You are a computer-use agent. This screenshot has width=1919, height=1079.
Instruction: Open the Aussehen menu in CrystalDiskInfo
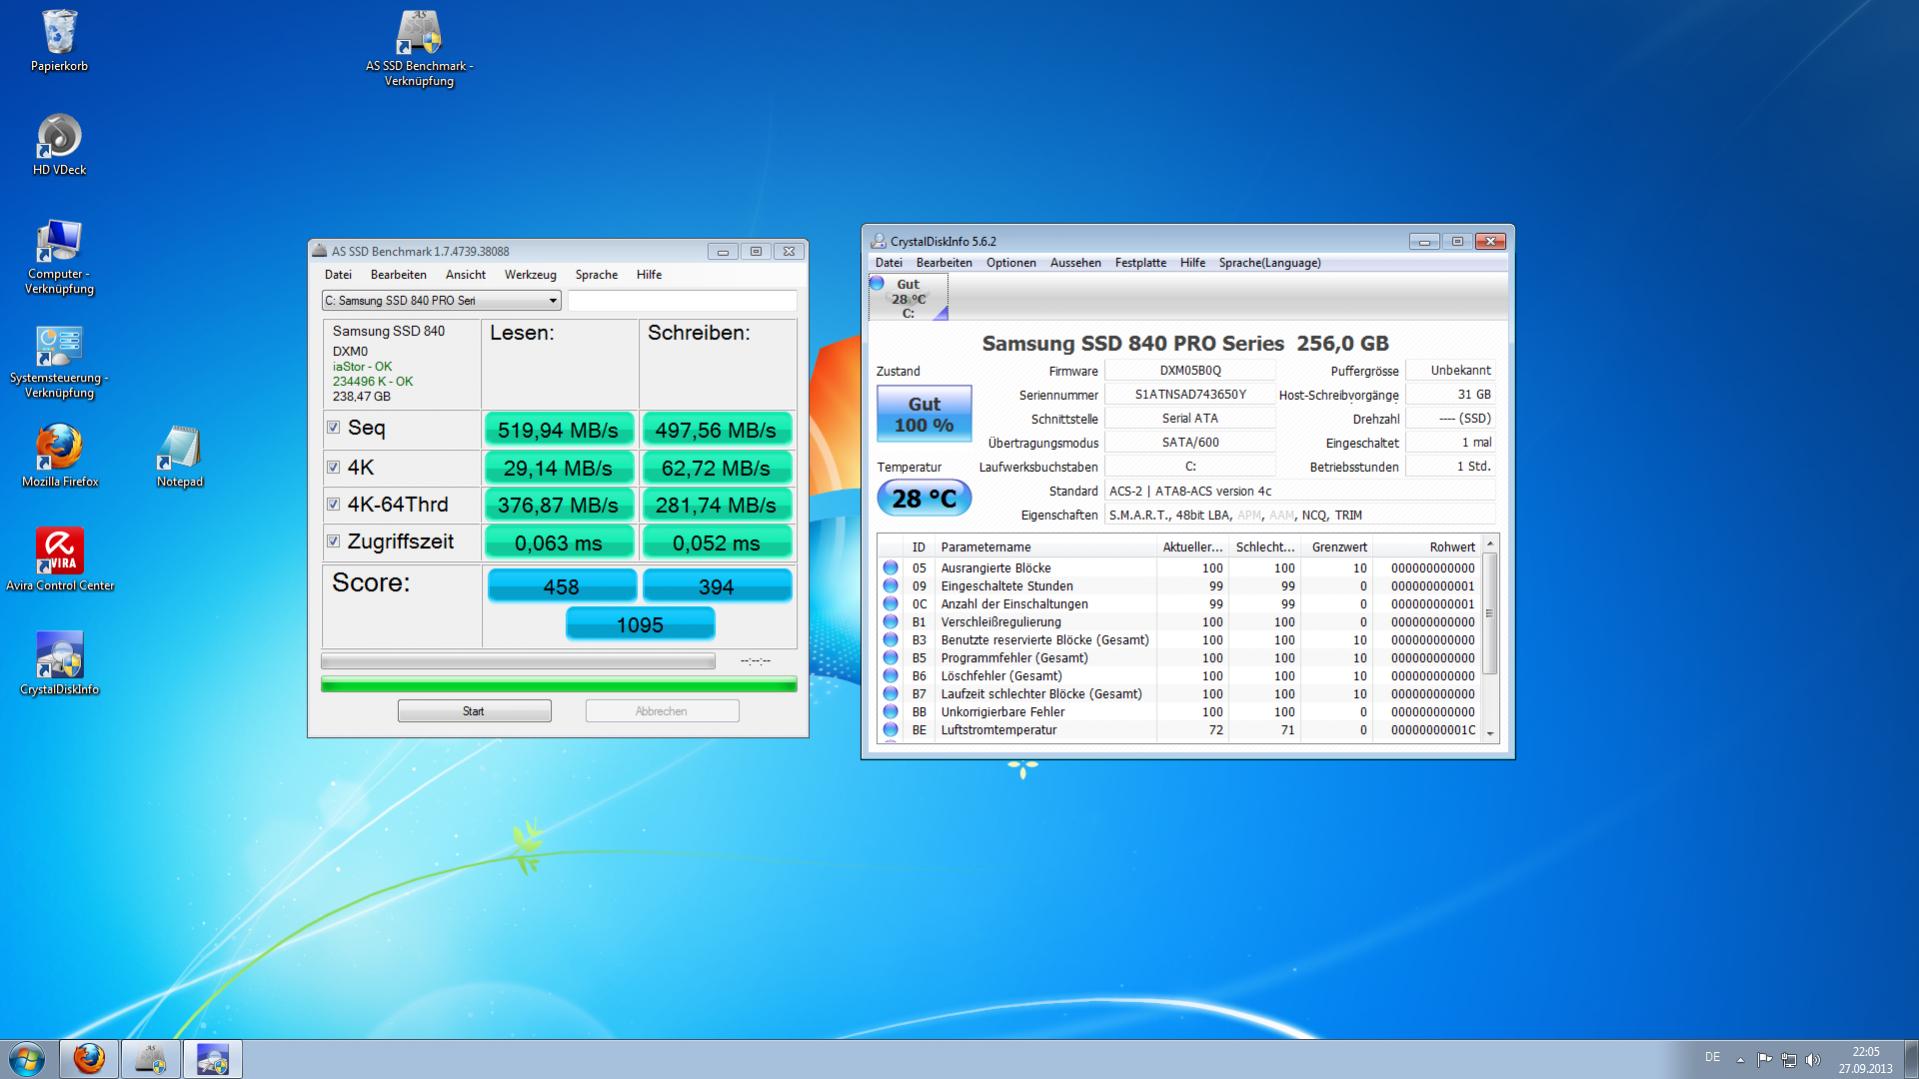point(1075,263)
